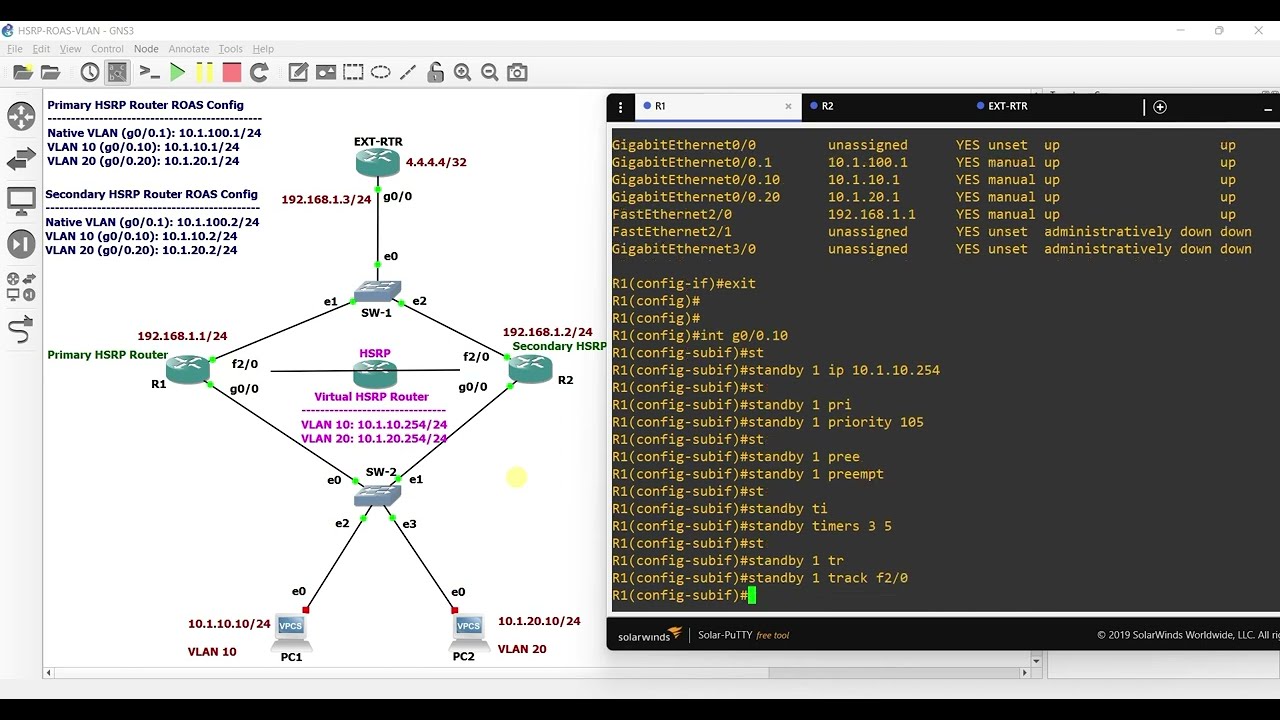Click the Zoom out magnifier
The image size is (1280, 720).
tap(489, 72)
